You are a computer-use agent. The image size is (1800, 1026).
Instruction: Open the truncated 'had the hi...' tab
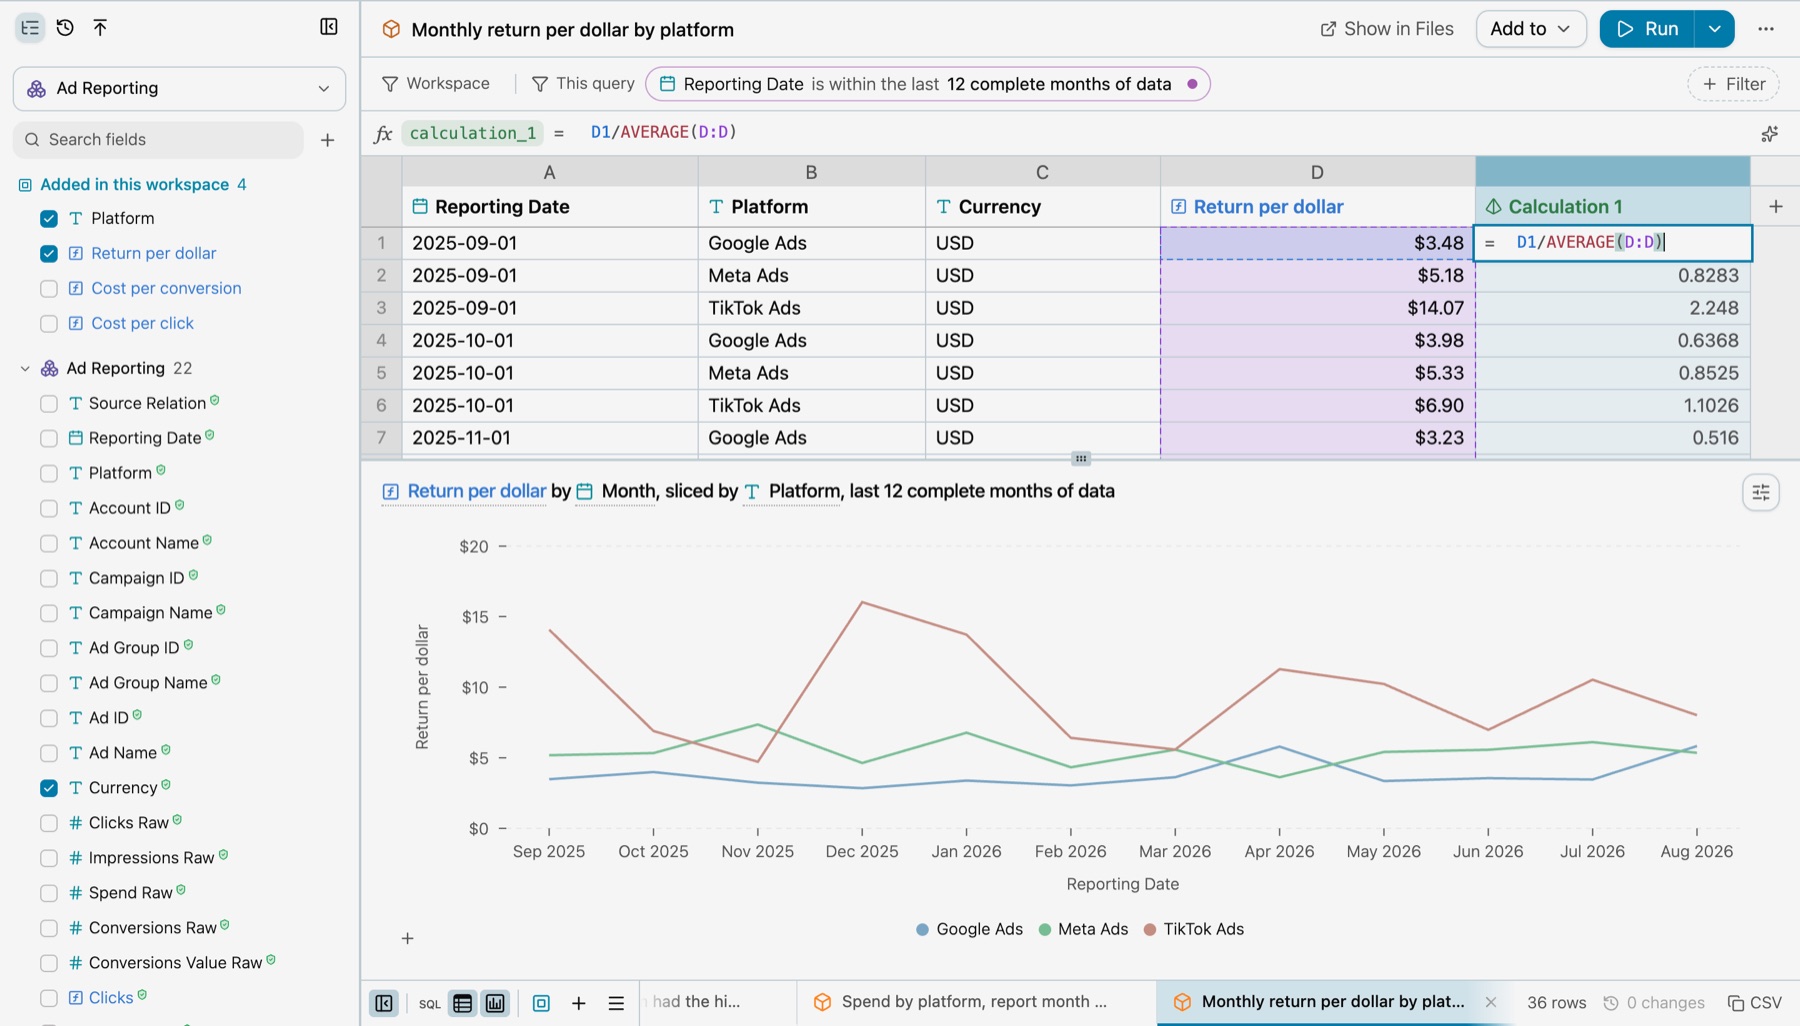(x=717, y=1002)
